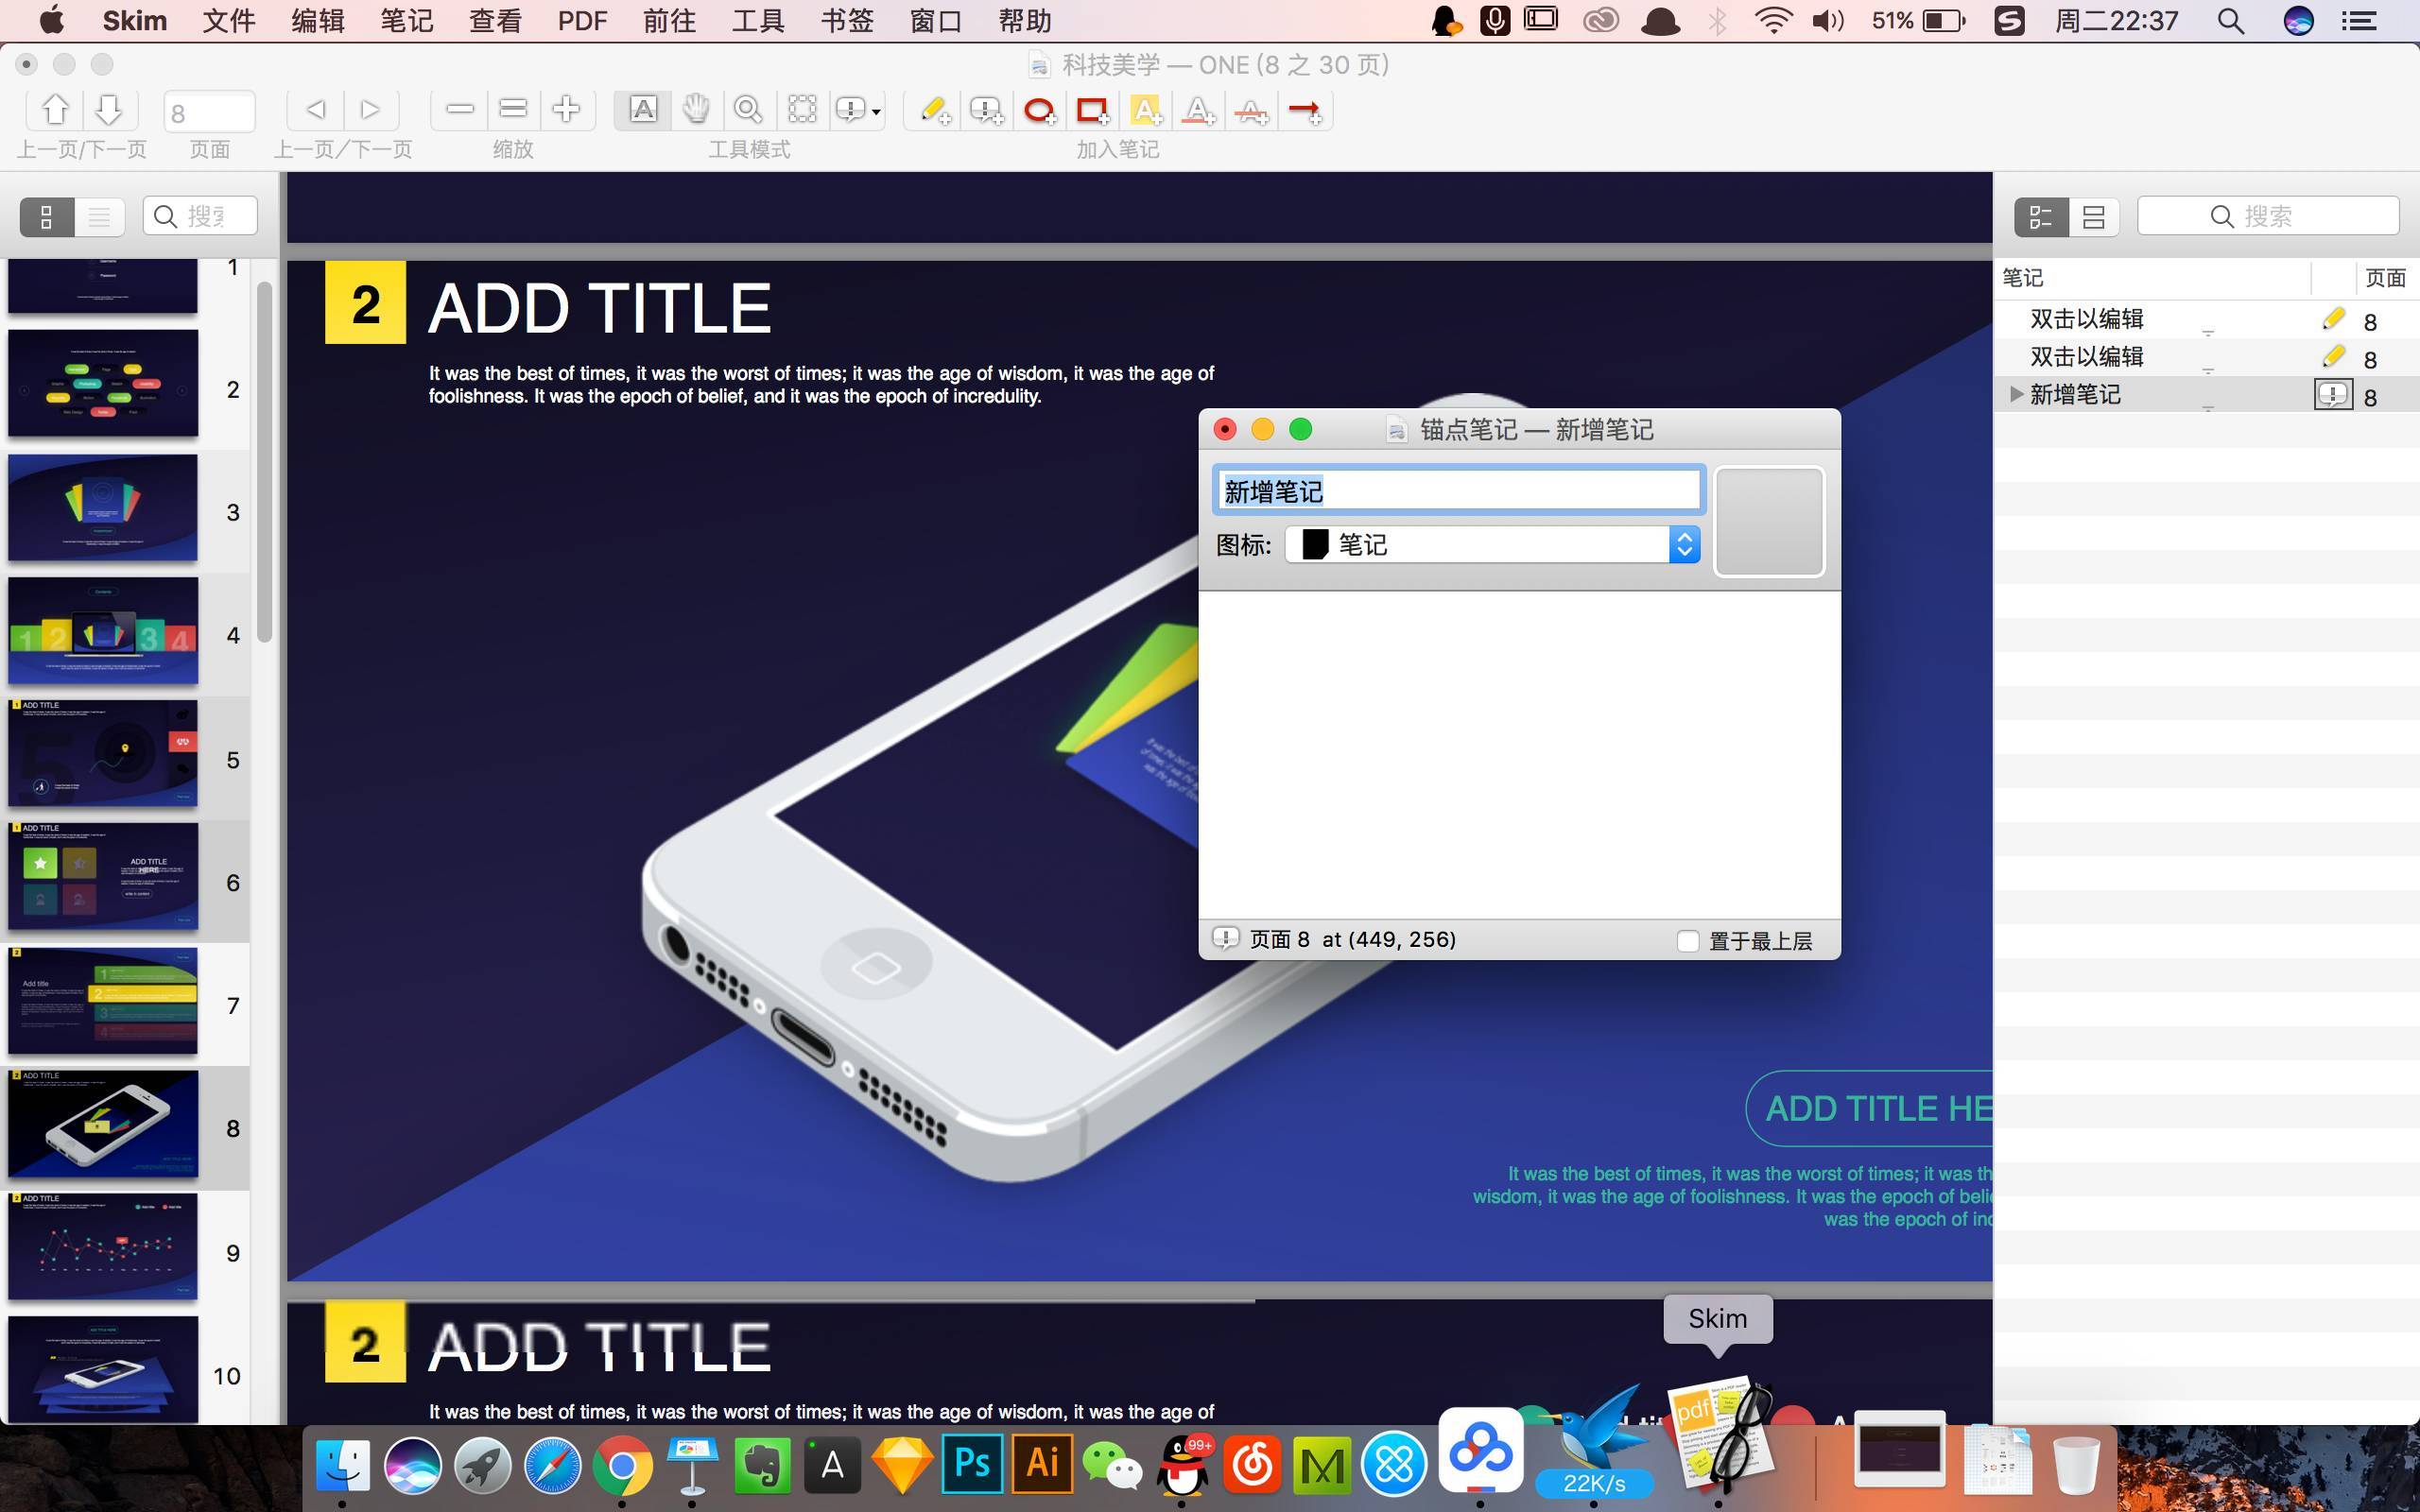
Task: Select the hand scroll tool
Action: pos(696,109)
